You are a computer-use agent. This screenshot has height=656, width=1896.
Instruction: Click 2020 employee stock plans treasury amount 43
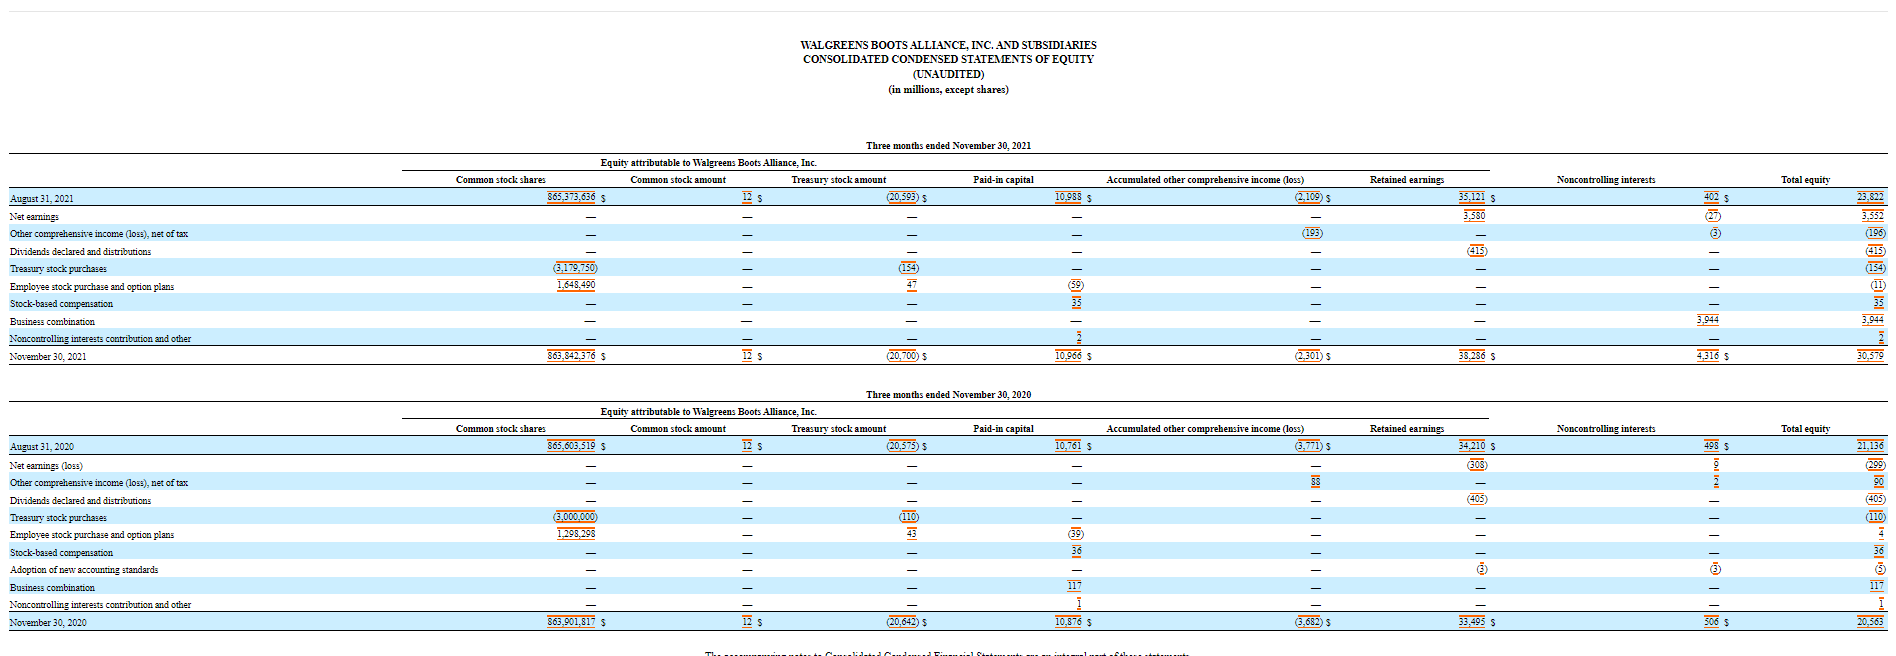coord(911,533)
